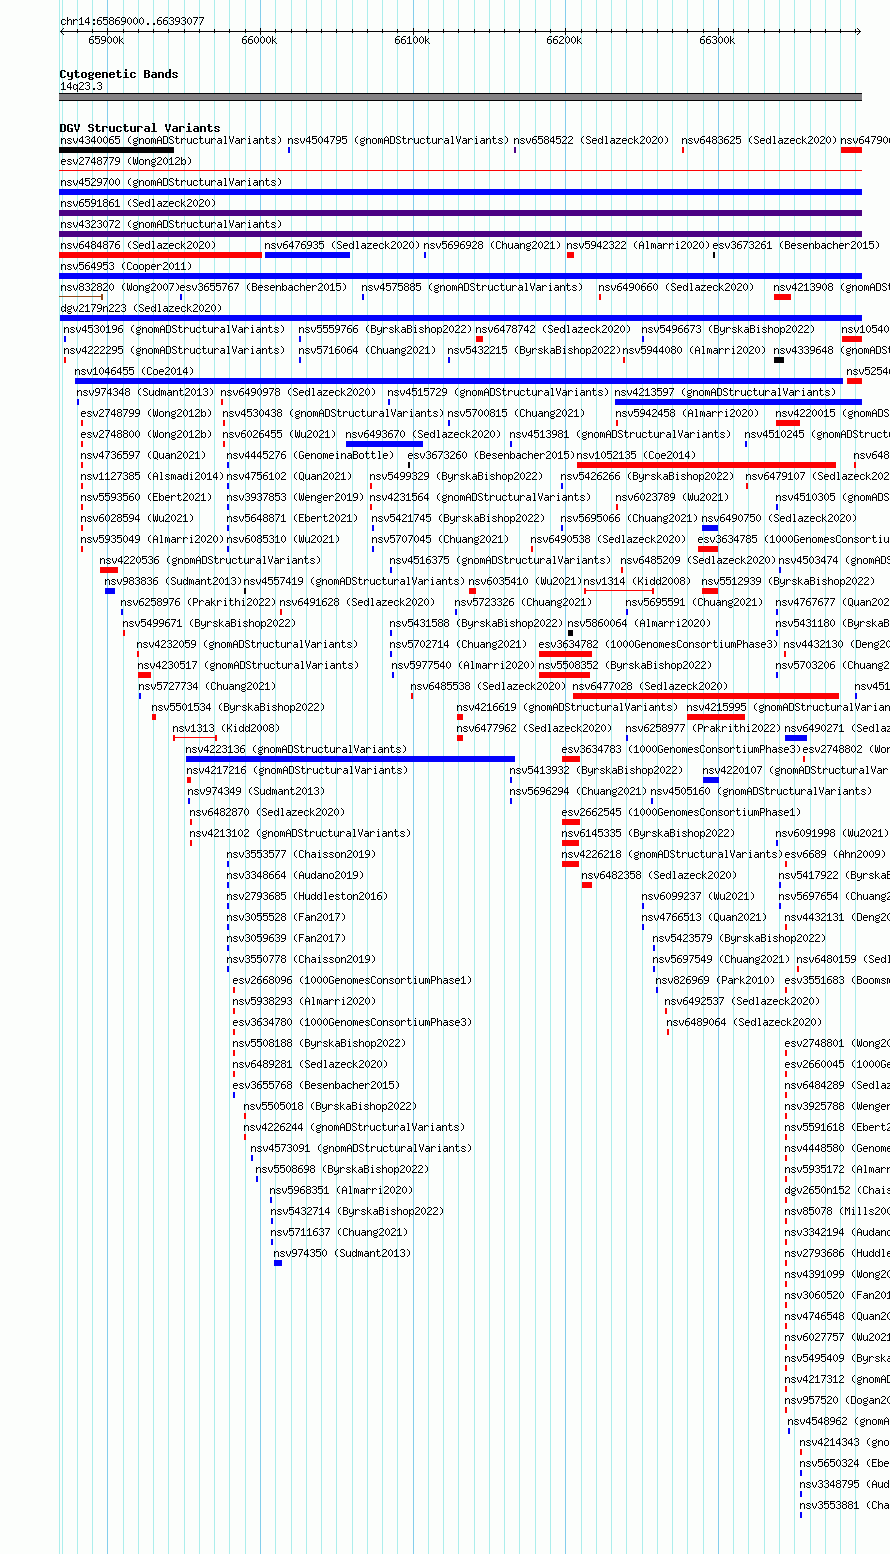This screenshot has width=890, height=1554.
Task: Select nsv983836 (Sudmant2013) label
Action: [172, 581]
